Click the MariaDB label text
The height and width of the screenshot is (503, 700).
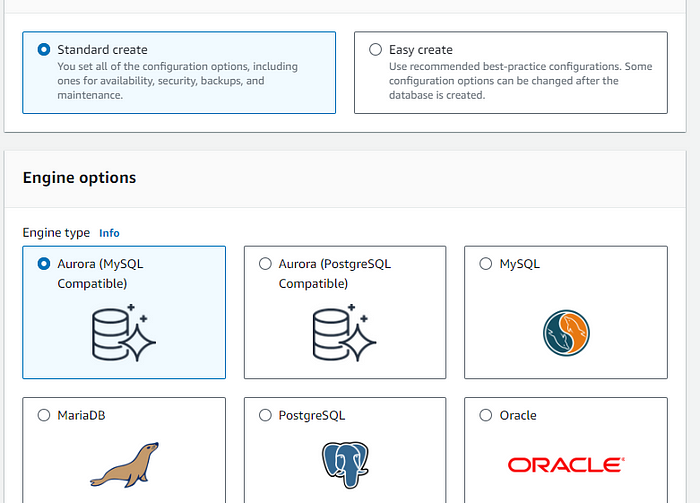coord(81,415)
